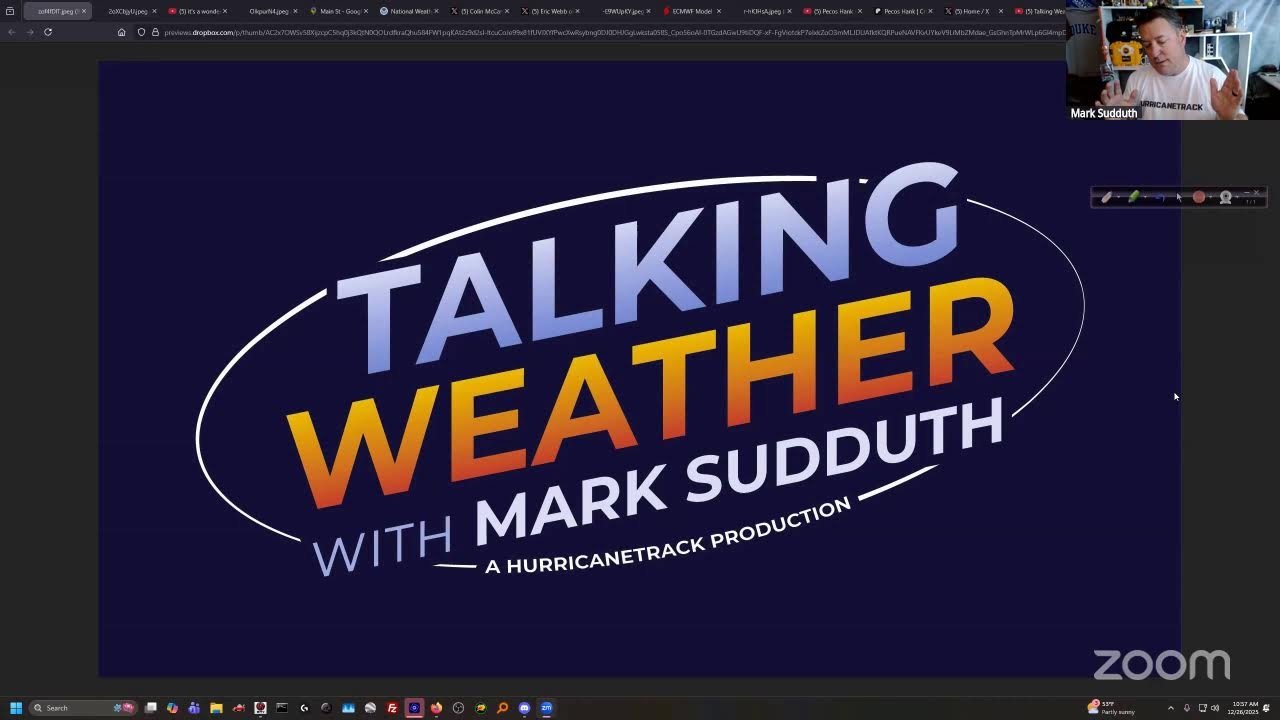This screenshot has width=1280, height=720.
Task: Open red record button dropdown arrow
Action: click(x=1210, y=197)
